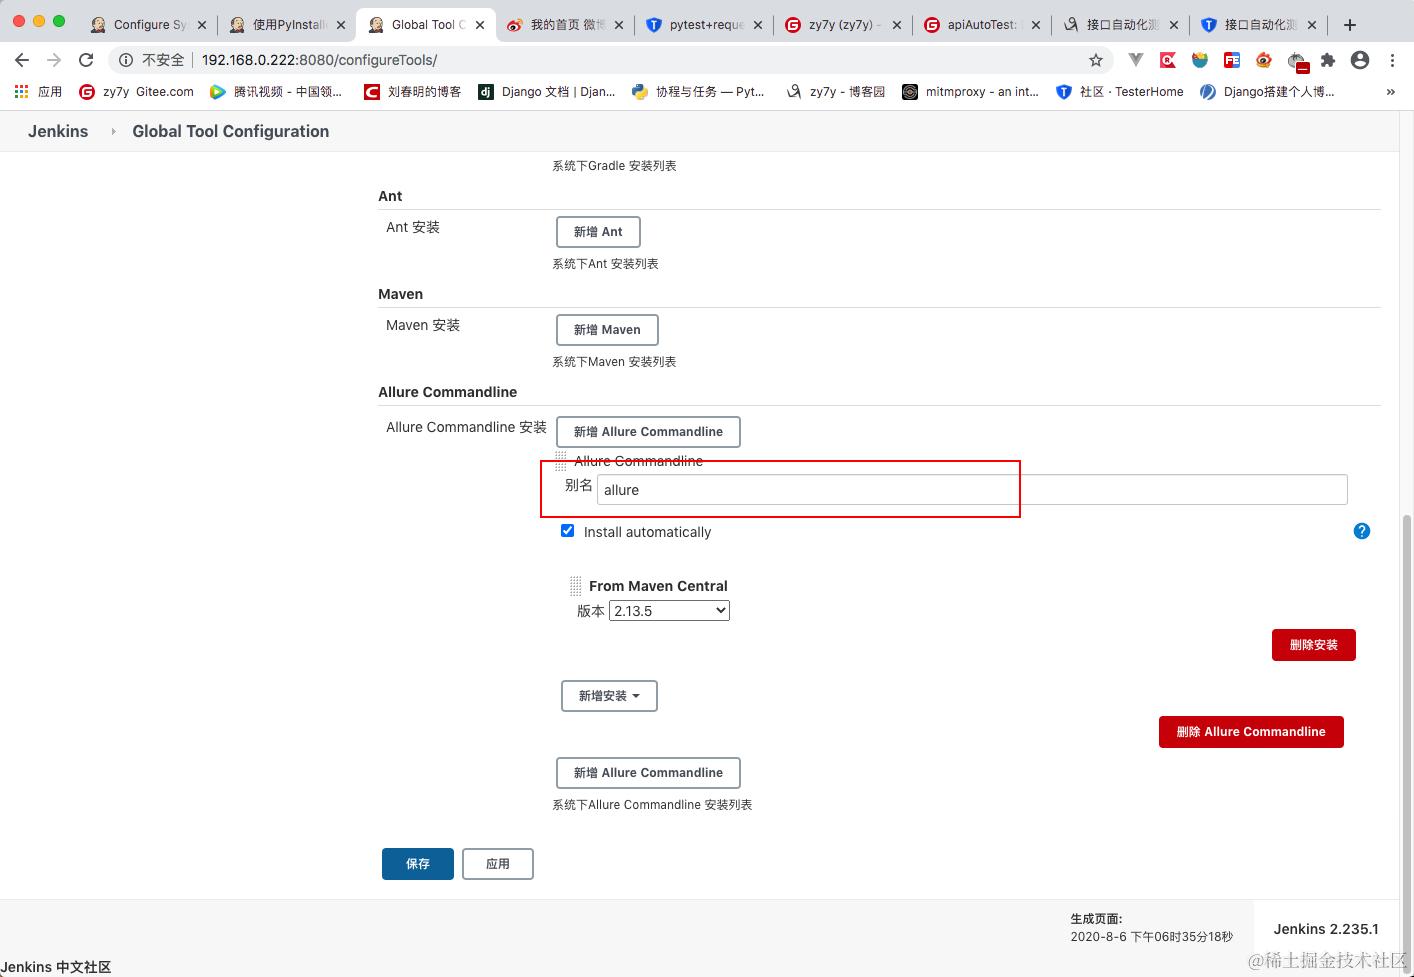The width and height of the screenshot is (1414, 977).
Task: Click the 应用 apply button
Action: click(x=498, y=864)
